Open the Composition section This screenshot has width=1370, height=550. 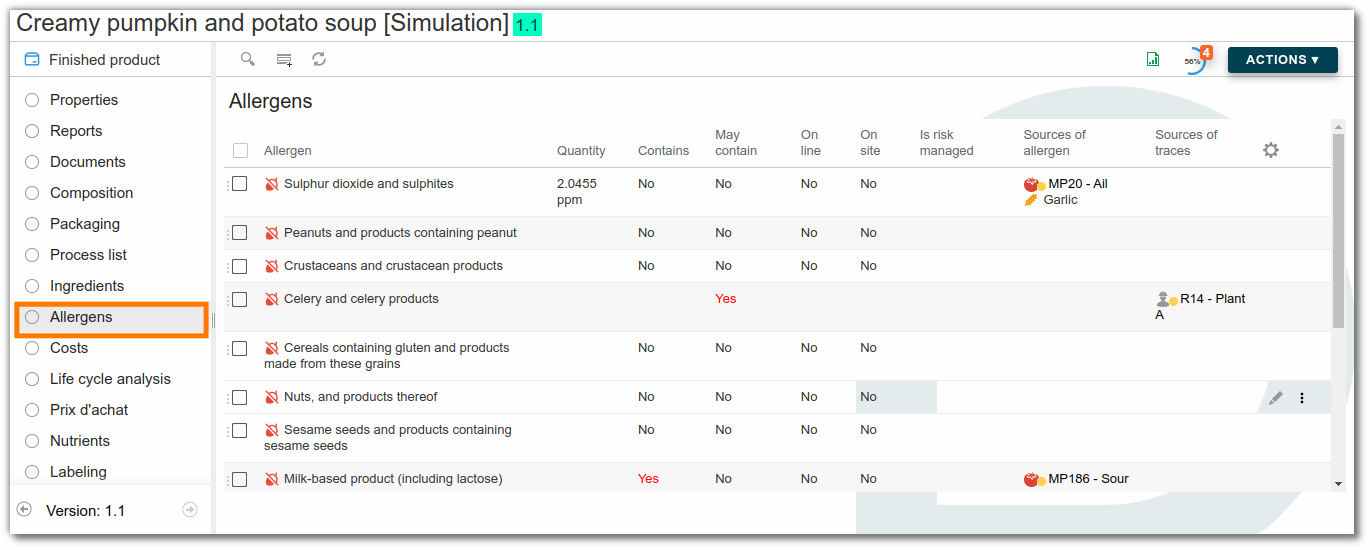pos(91,193)
